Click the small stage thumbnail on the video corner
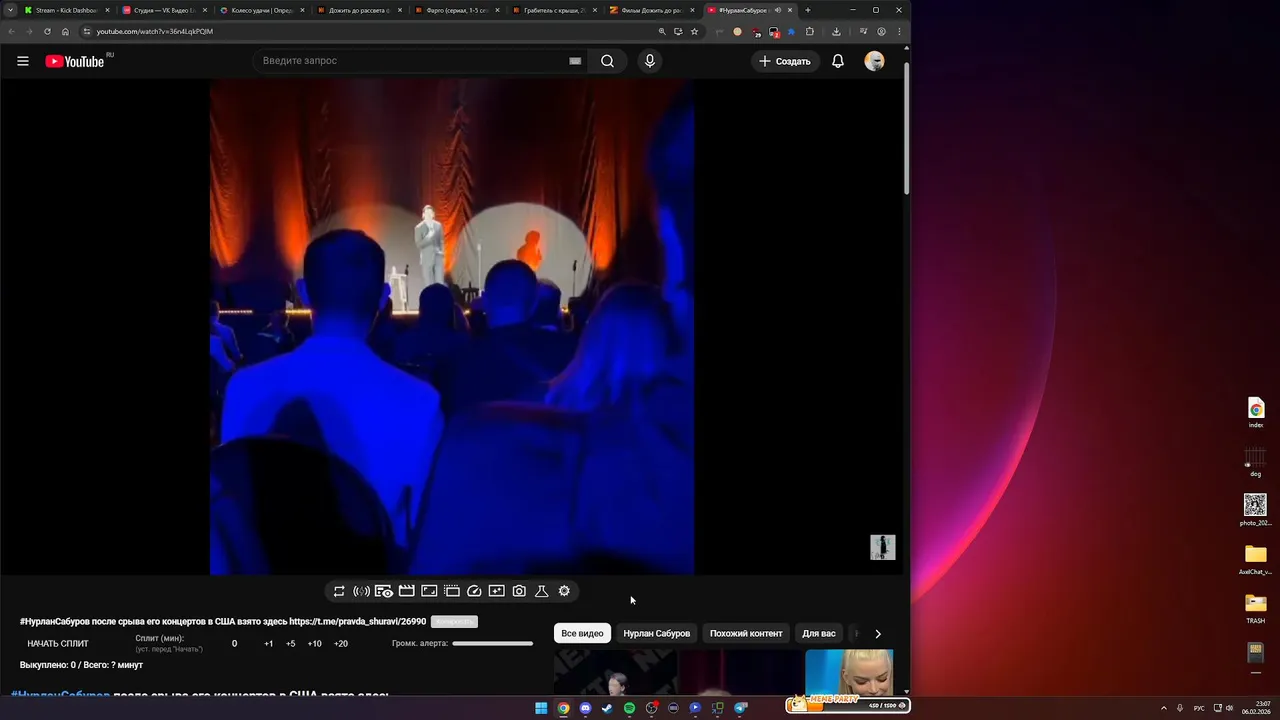This screenshot has width=1280, height=720. (x=883, y=547)
